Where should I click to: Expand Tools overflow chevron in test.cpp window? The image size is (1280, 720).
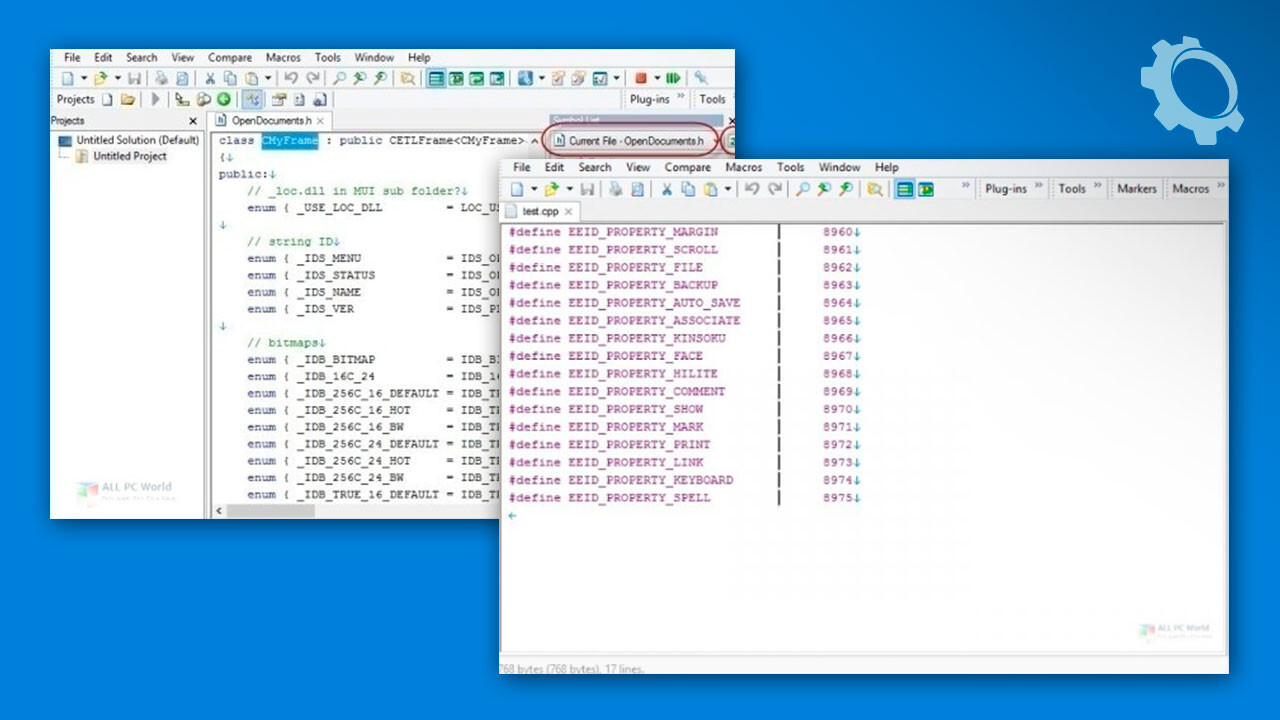(1097, 186)
